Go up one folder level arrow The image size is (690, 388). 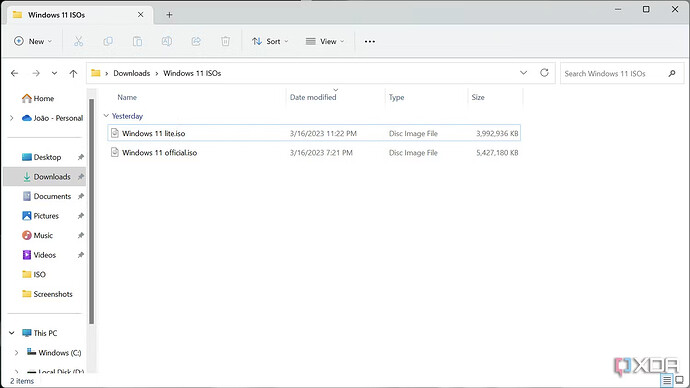(x=73, y=73)
